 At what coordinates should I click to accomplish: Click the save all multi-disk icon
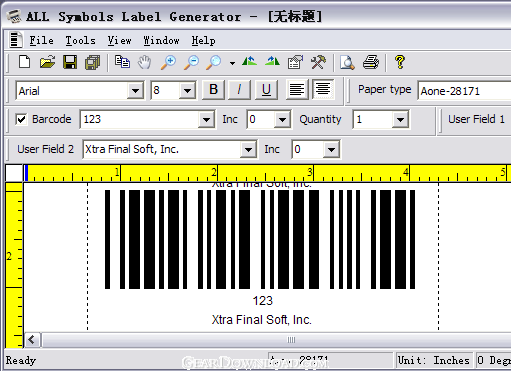coord(93,62)
